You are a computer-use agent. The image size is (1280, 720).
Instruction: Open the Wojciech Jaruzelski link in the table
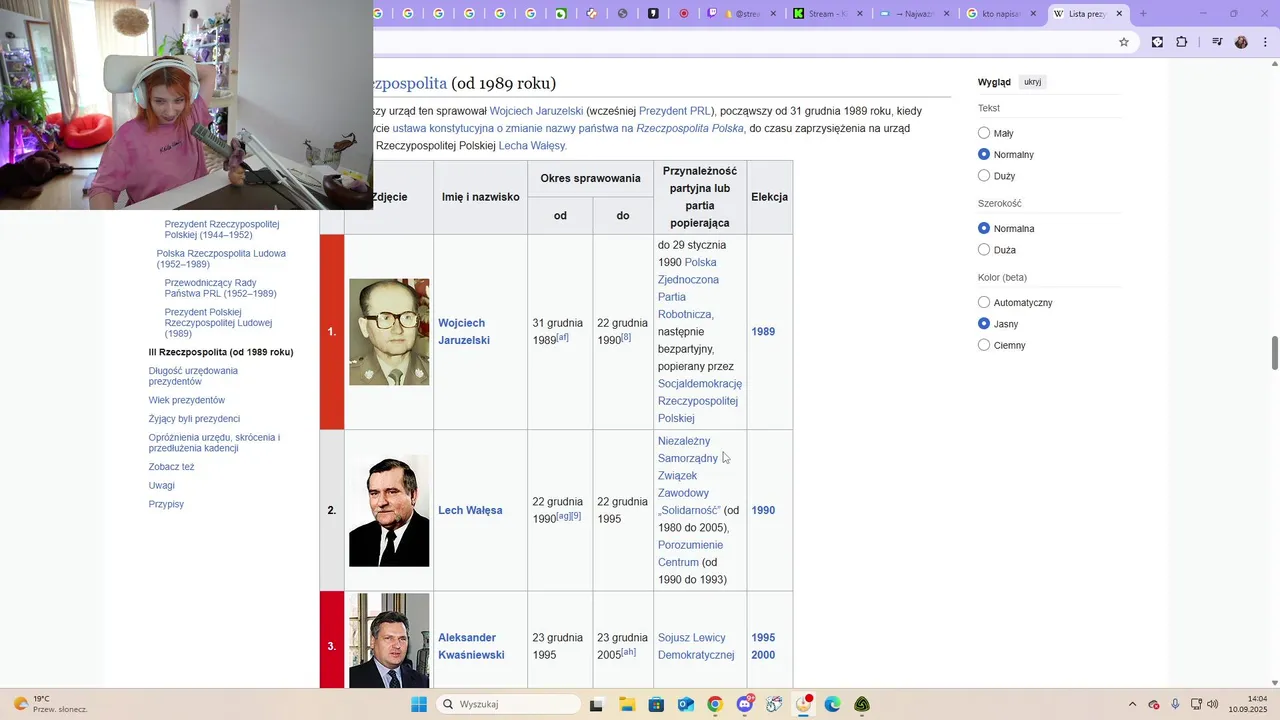[x=464, y=332]
